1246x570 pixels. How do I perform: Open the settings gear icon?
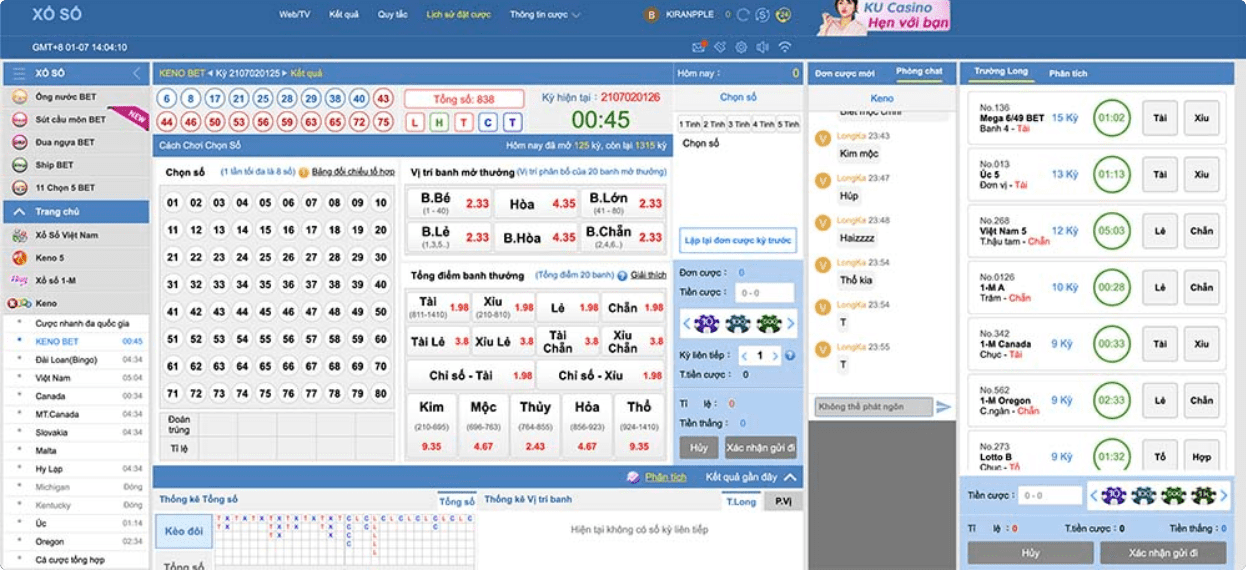click(741, 47)
